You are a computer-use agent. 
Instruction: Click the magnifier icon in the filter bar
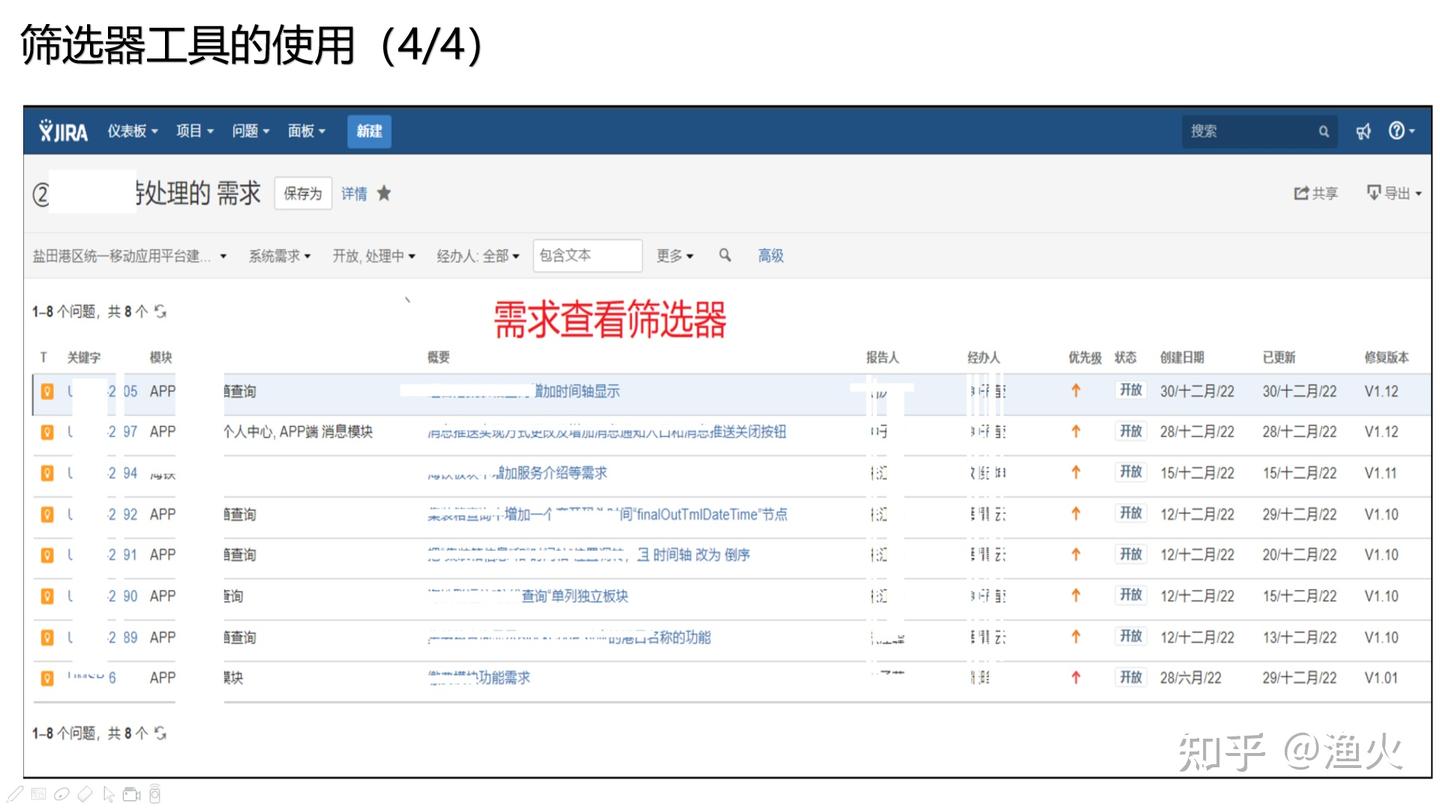coord(725,256)
